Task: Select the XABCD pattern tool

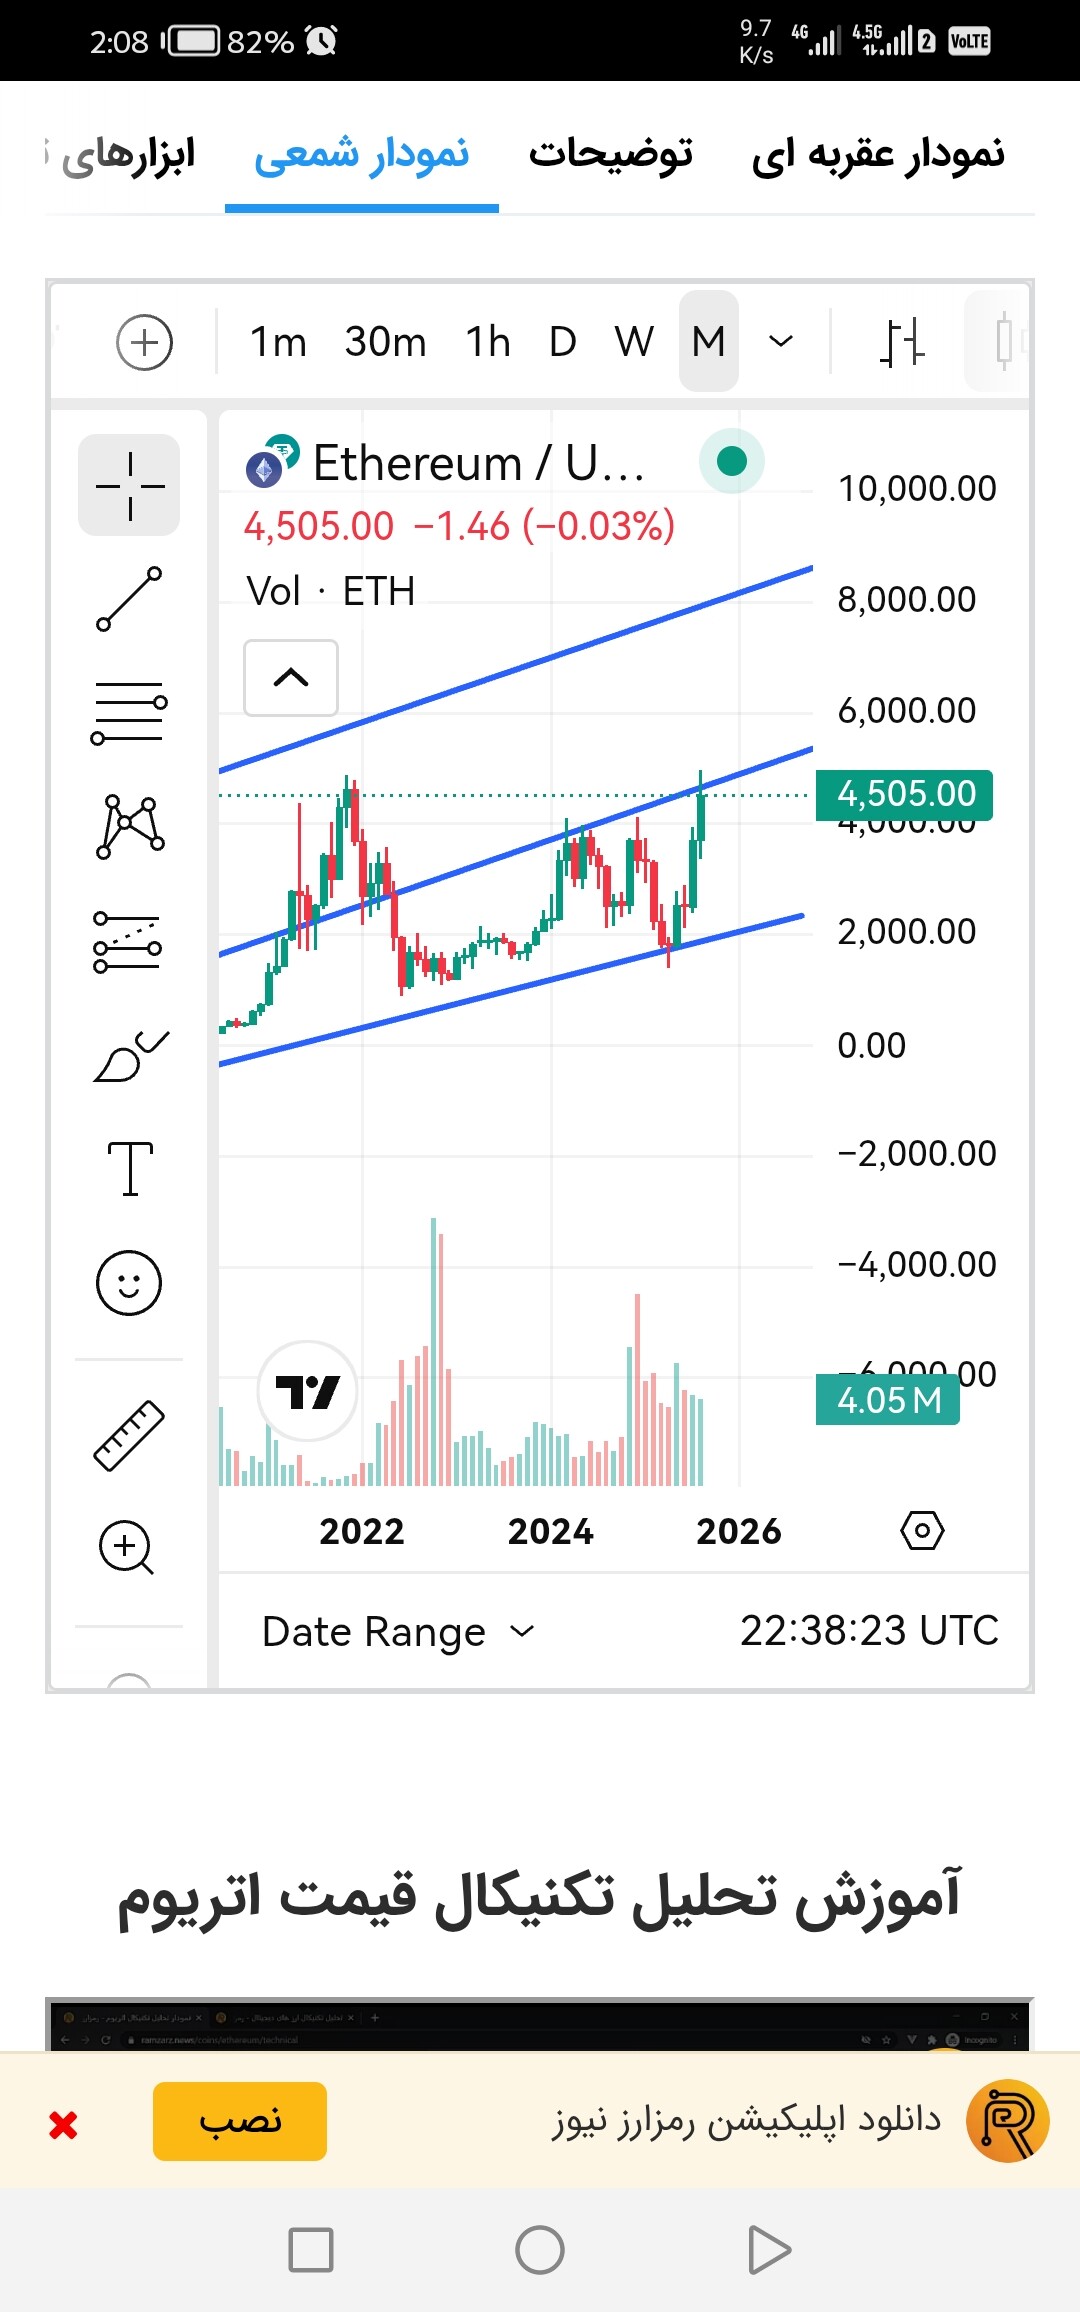Action: click(129, 827)
